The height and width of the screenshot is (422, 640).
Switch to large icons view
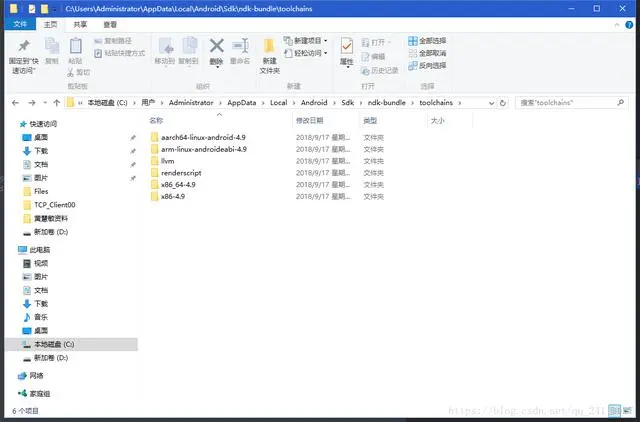627,411
